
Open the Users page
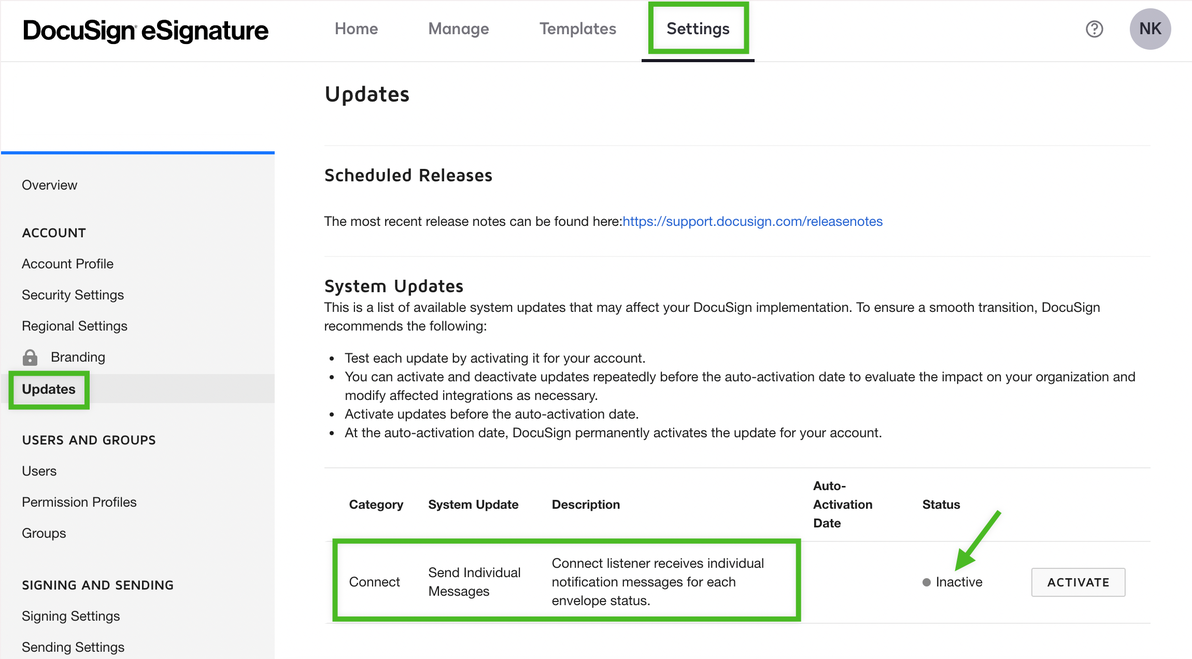click(39, 470)
